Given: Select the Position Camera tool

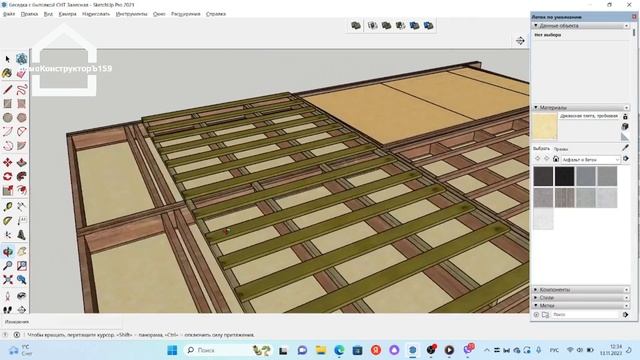Looking at the screenshot, I should 7,296.
